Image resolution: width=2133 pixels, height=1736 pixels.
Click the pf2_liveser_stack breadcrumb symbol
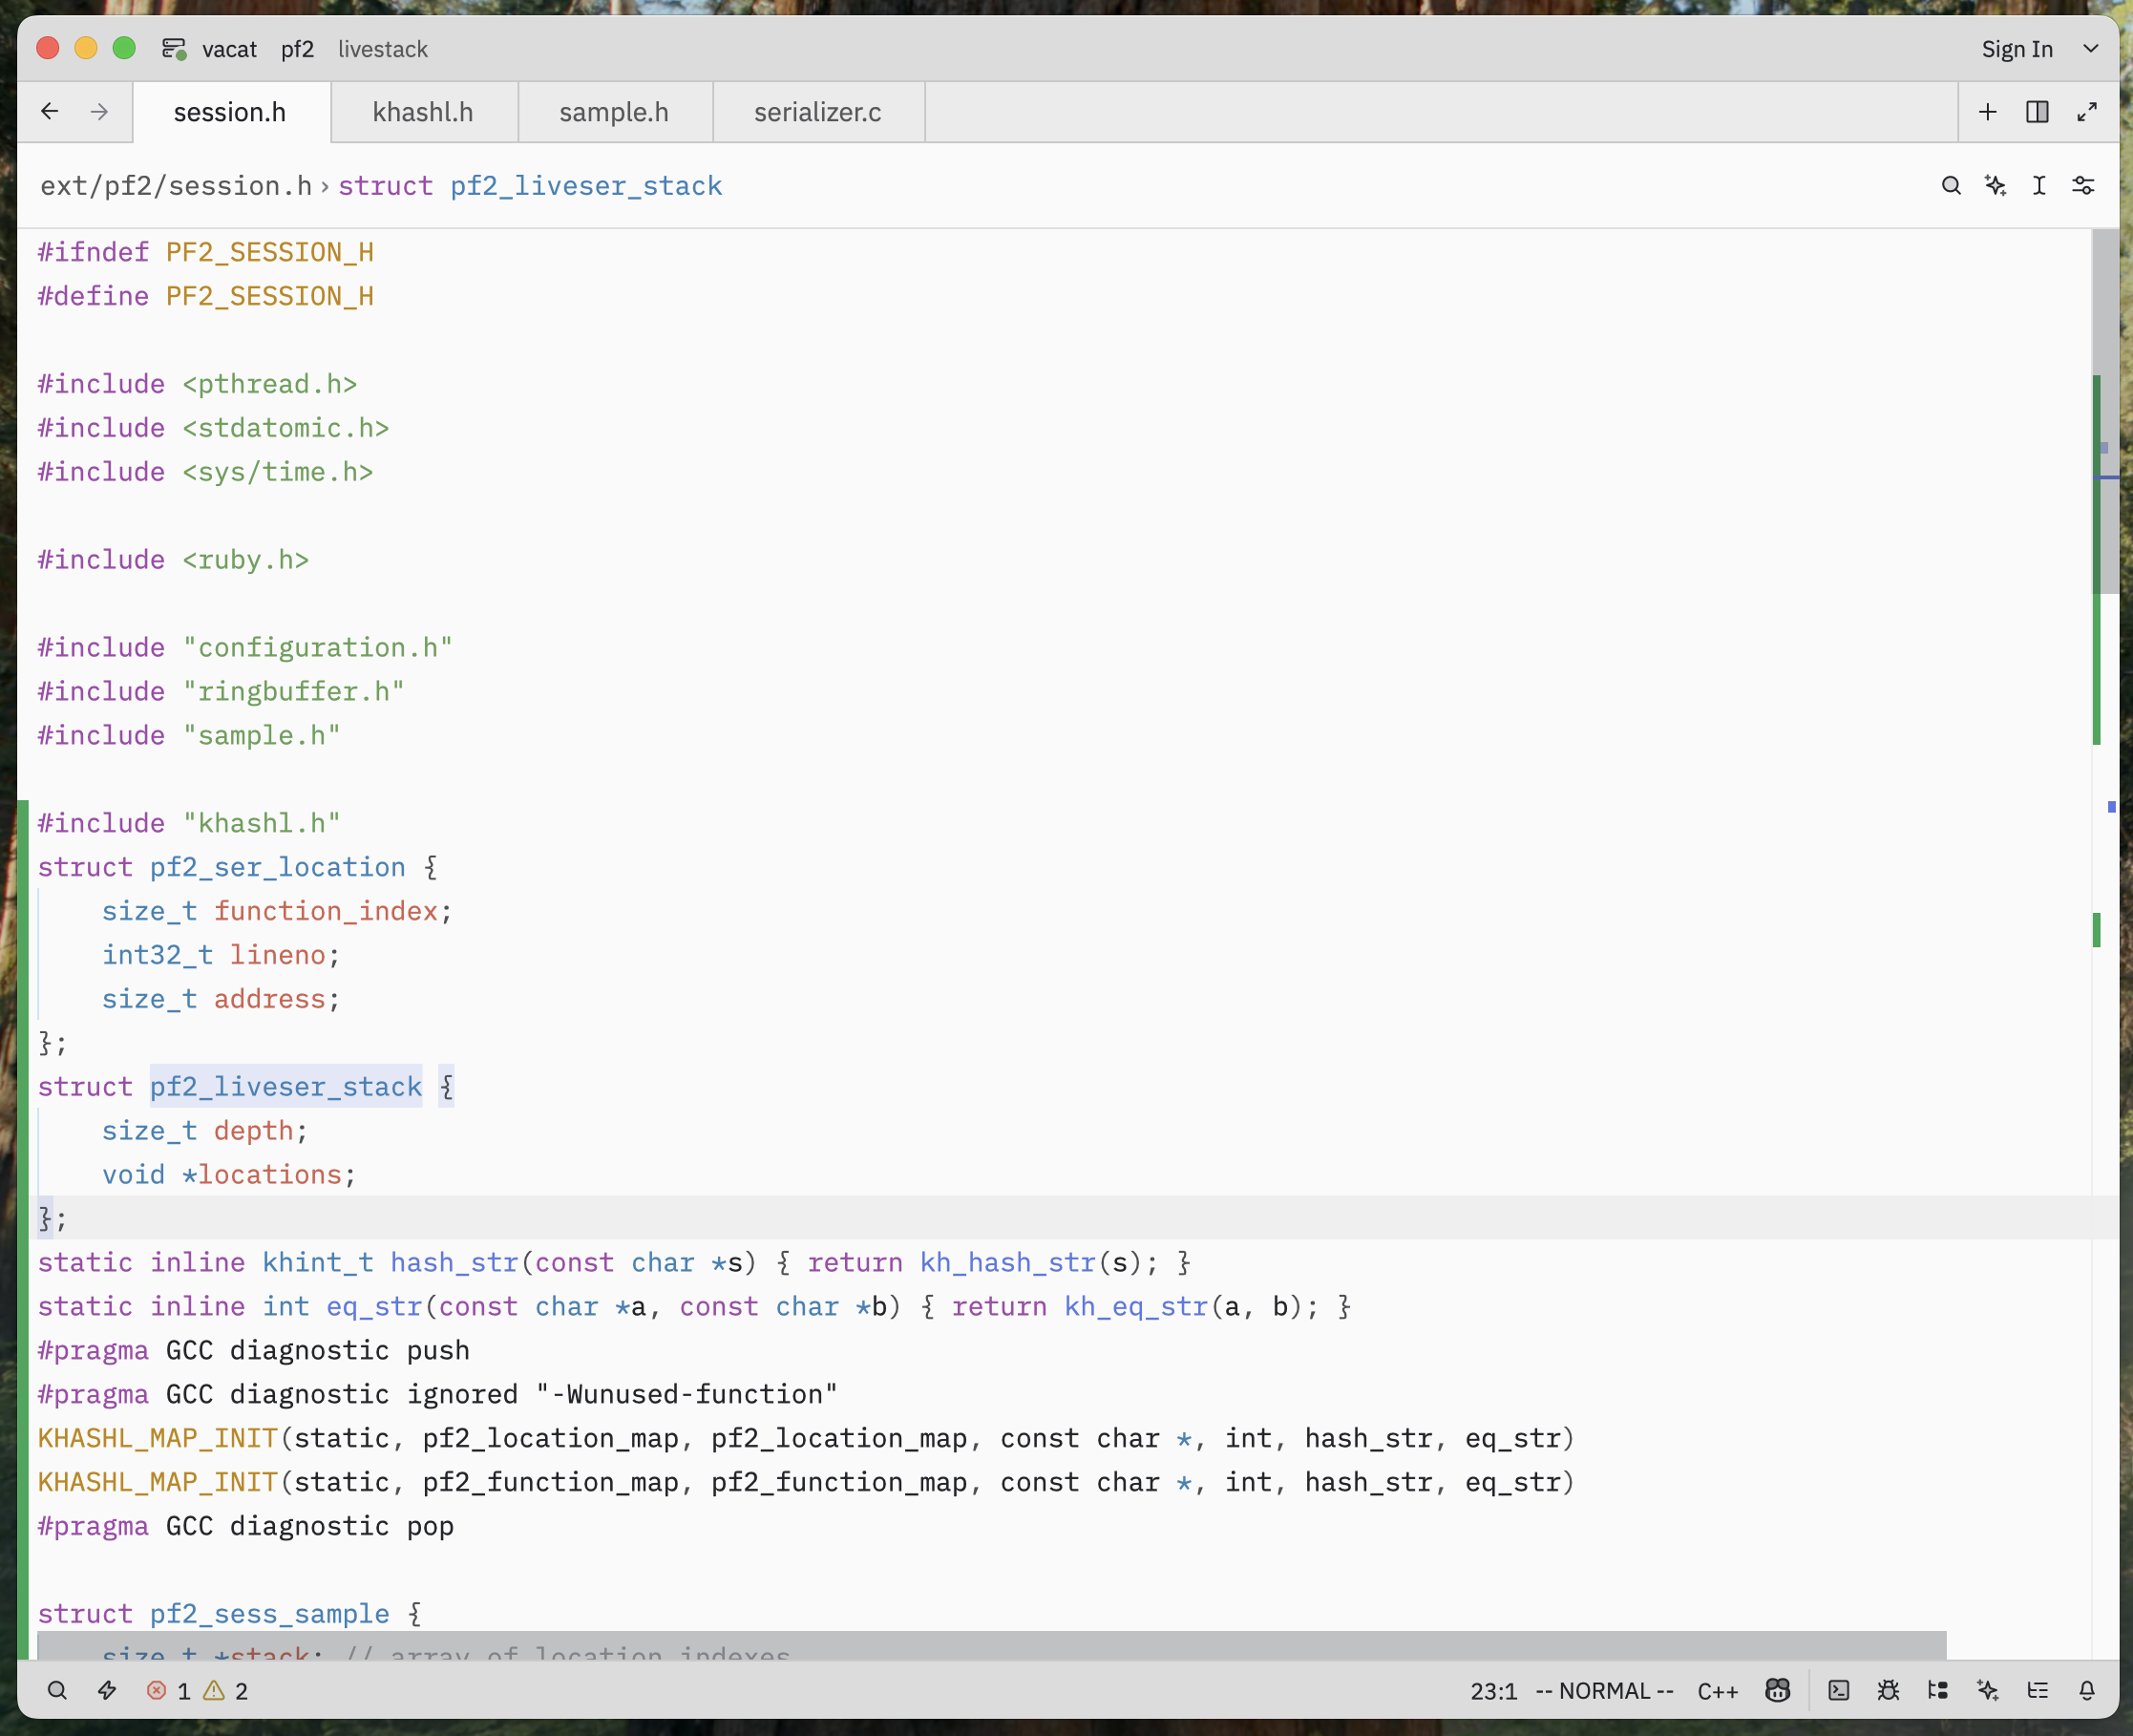tap(585, 186)
